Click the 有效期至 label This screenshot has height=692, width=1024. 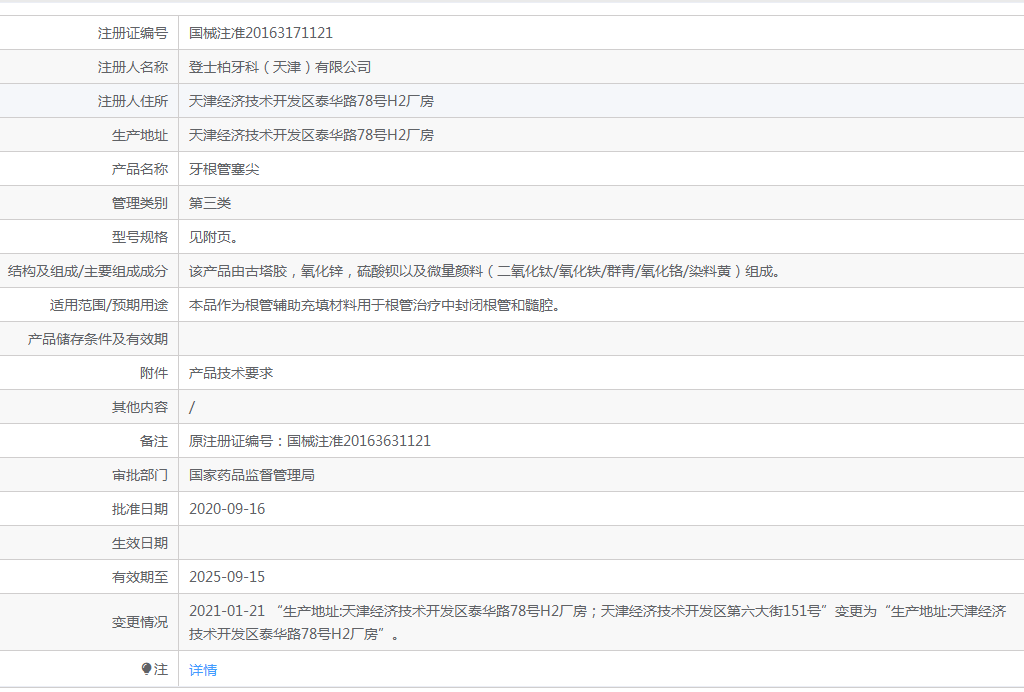coord(140,576)
